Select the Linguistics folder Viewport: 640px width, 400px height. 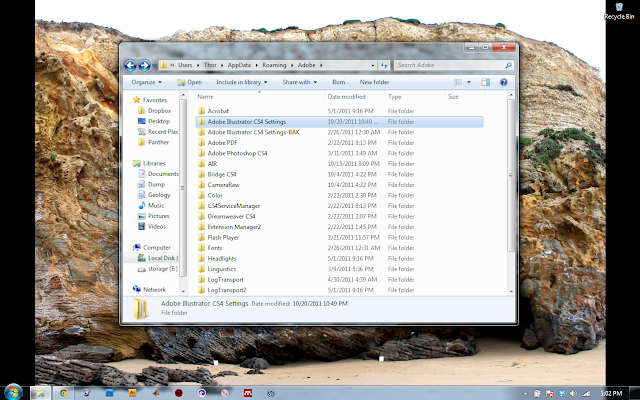222,269
